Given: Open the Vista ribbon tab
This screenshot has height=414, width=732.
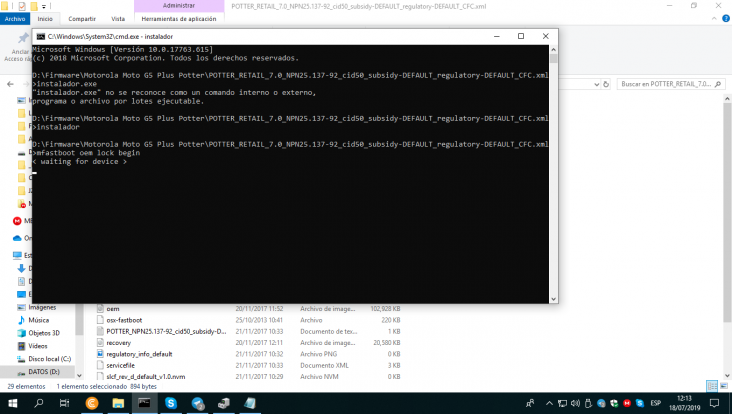Looking at the screenshot, I should tap(118, 19).
